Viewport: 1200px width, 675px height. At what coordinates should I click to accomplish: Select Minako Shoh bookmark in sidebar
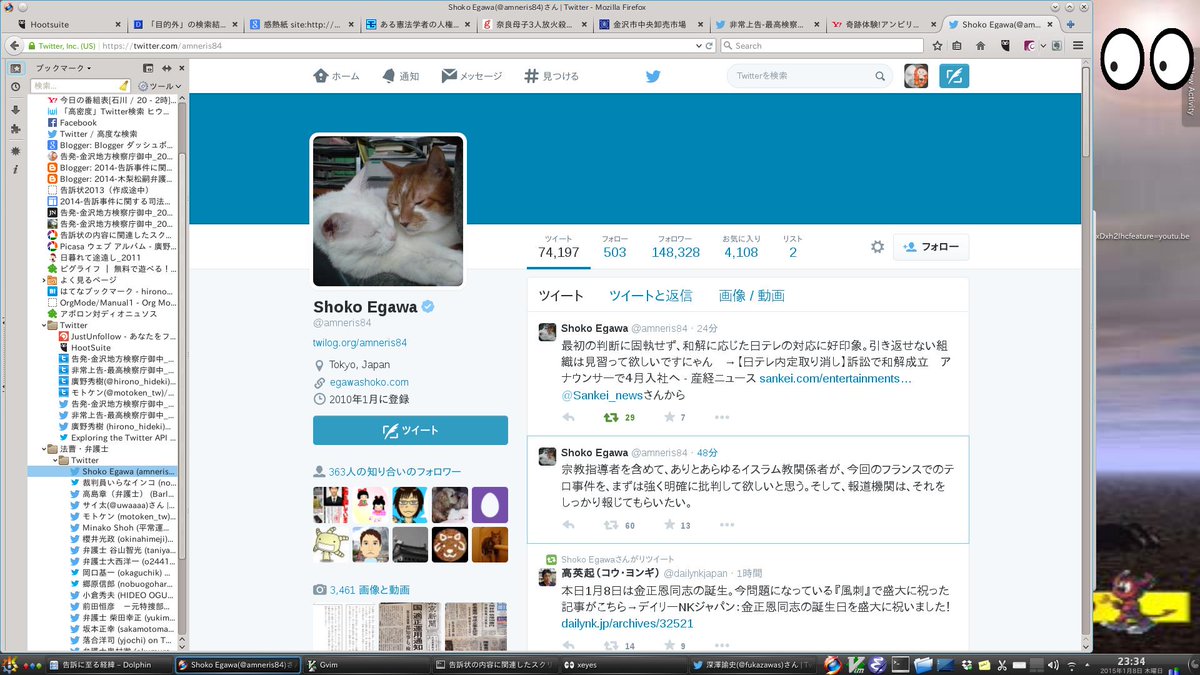122,528
